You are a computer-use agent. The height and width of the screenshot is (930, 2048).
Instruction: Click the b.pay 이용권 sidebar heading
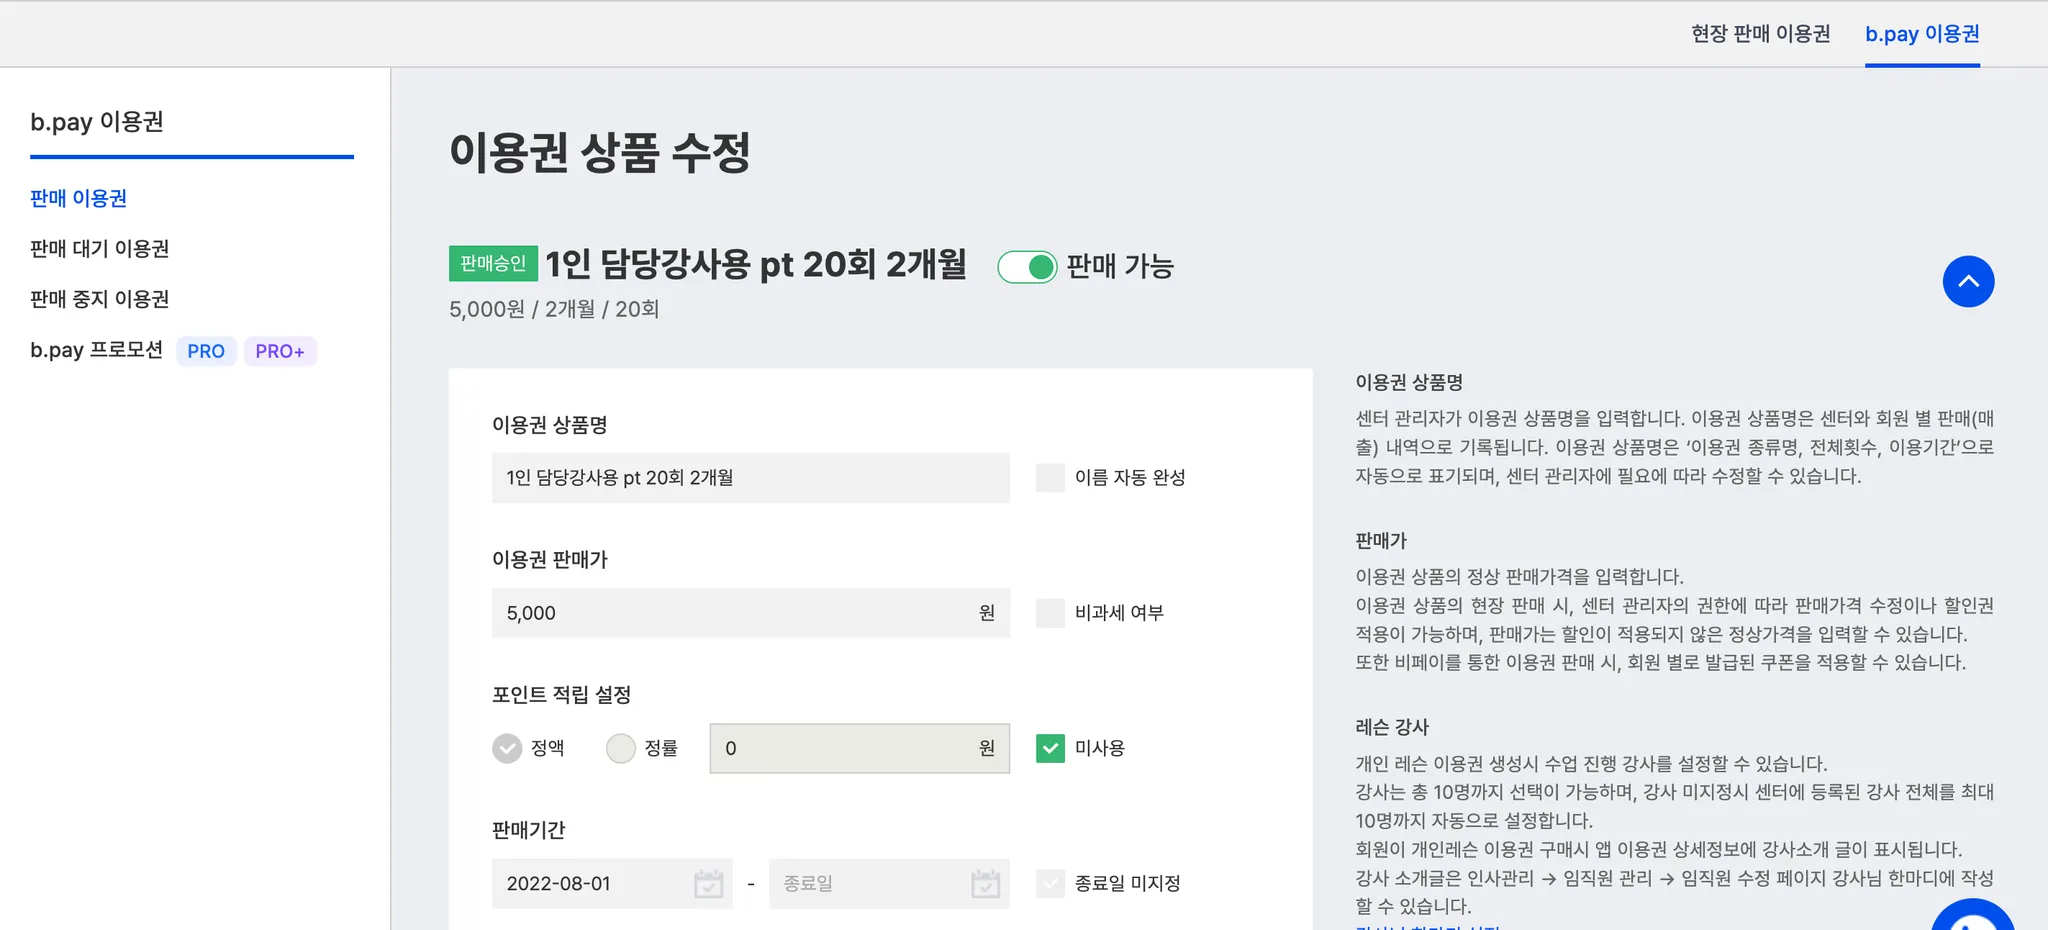97,122
